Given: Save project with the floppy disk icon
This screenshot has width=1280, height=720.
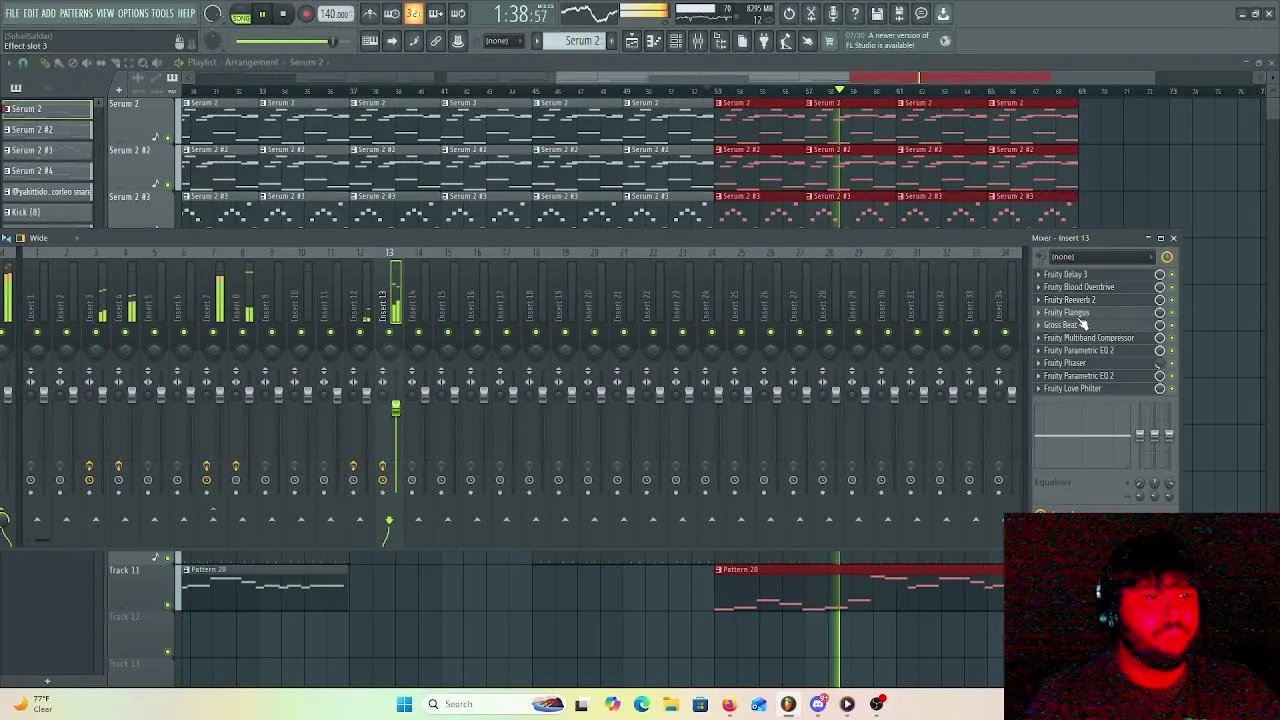Looking at the screenshot, I should pyautogui.click(x=877, y=14).
